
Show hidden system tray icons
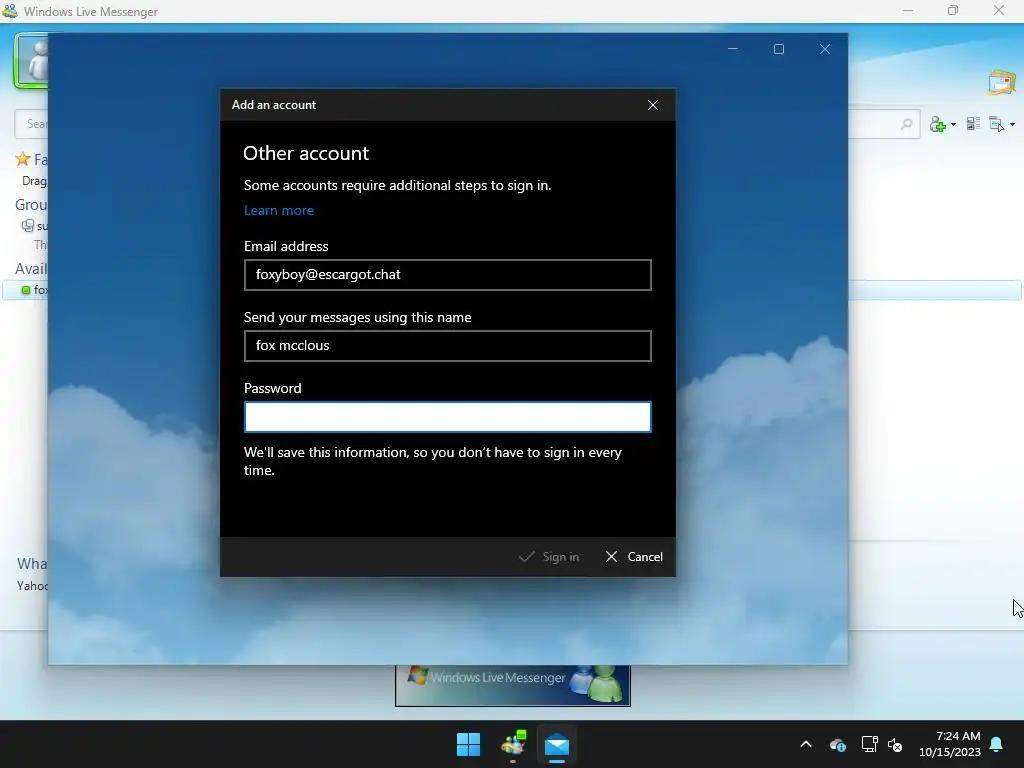pos(806,744)
